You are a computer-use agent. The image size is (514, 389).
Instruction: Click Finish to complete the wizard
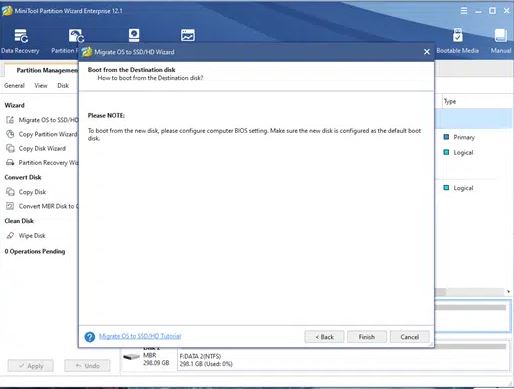(x=367, y=337)
